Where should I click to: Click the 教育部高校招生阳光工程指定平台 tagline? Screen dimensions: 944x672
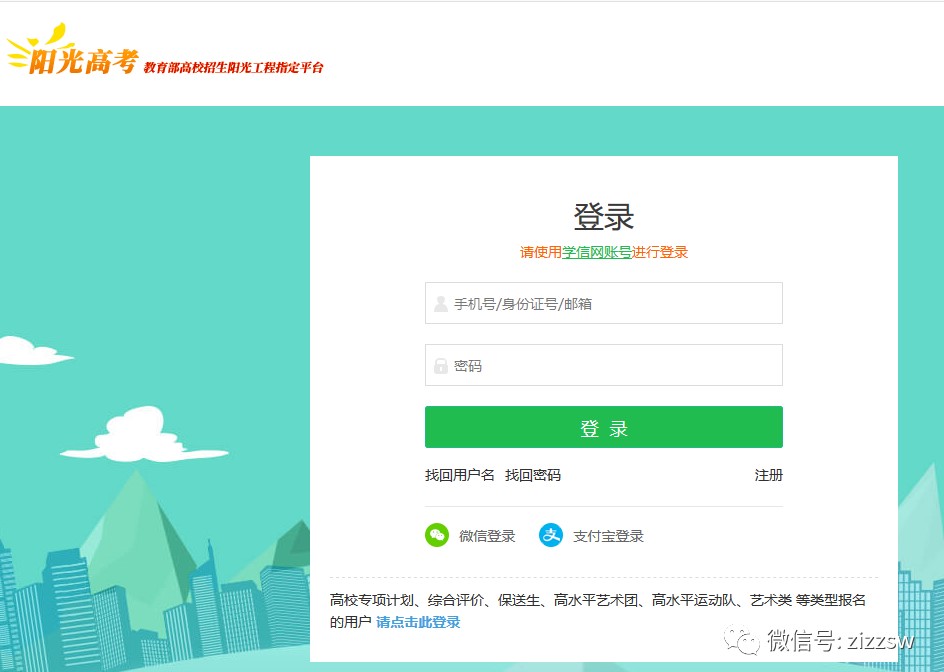point(233,68)
